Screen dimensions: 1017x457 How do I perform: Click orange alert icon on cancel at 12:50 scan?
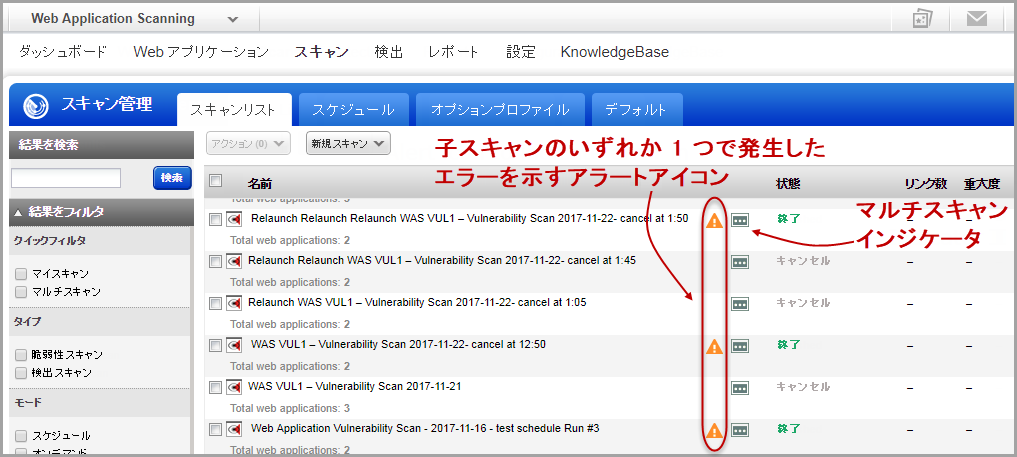714,346
